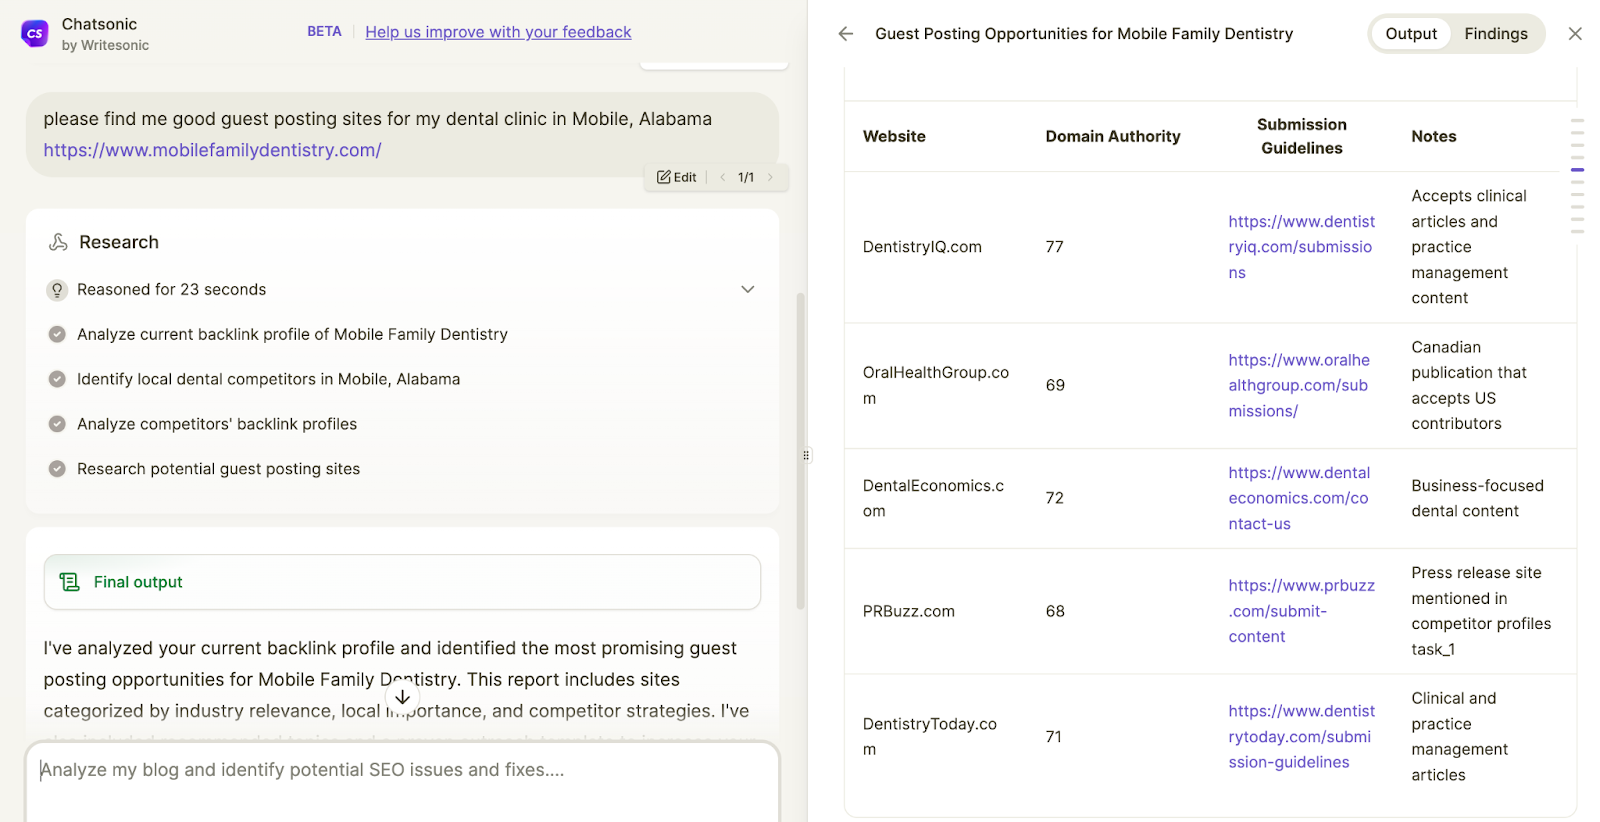Click the Submission Guidelines column header

(1302, 136)
